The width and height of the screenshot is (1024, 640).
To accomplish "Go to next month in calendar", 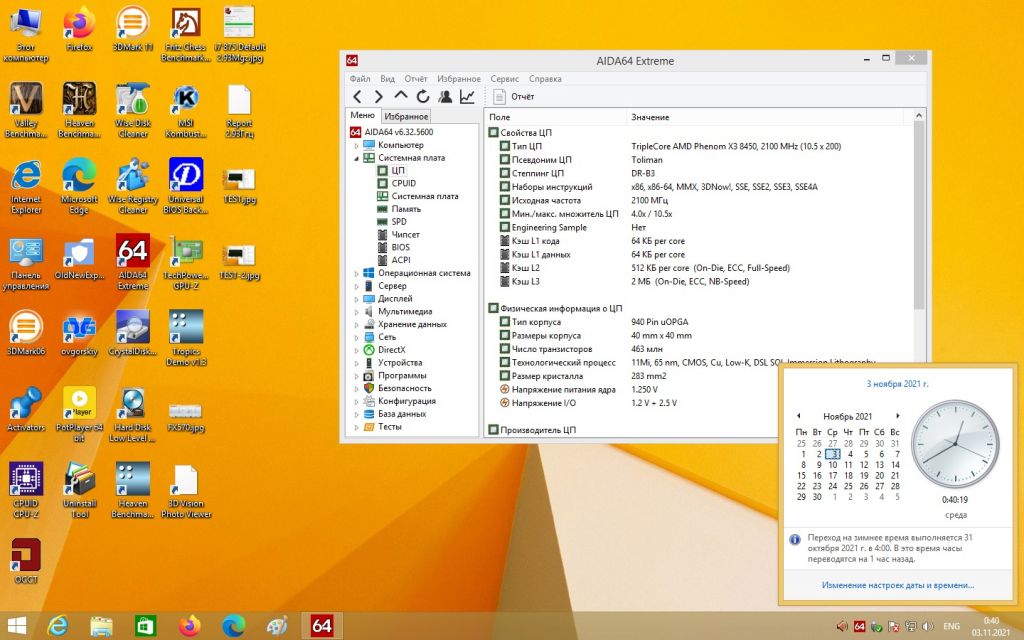I will 898,416.
